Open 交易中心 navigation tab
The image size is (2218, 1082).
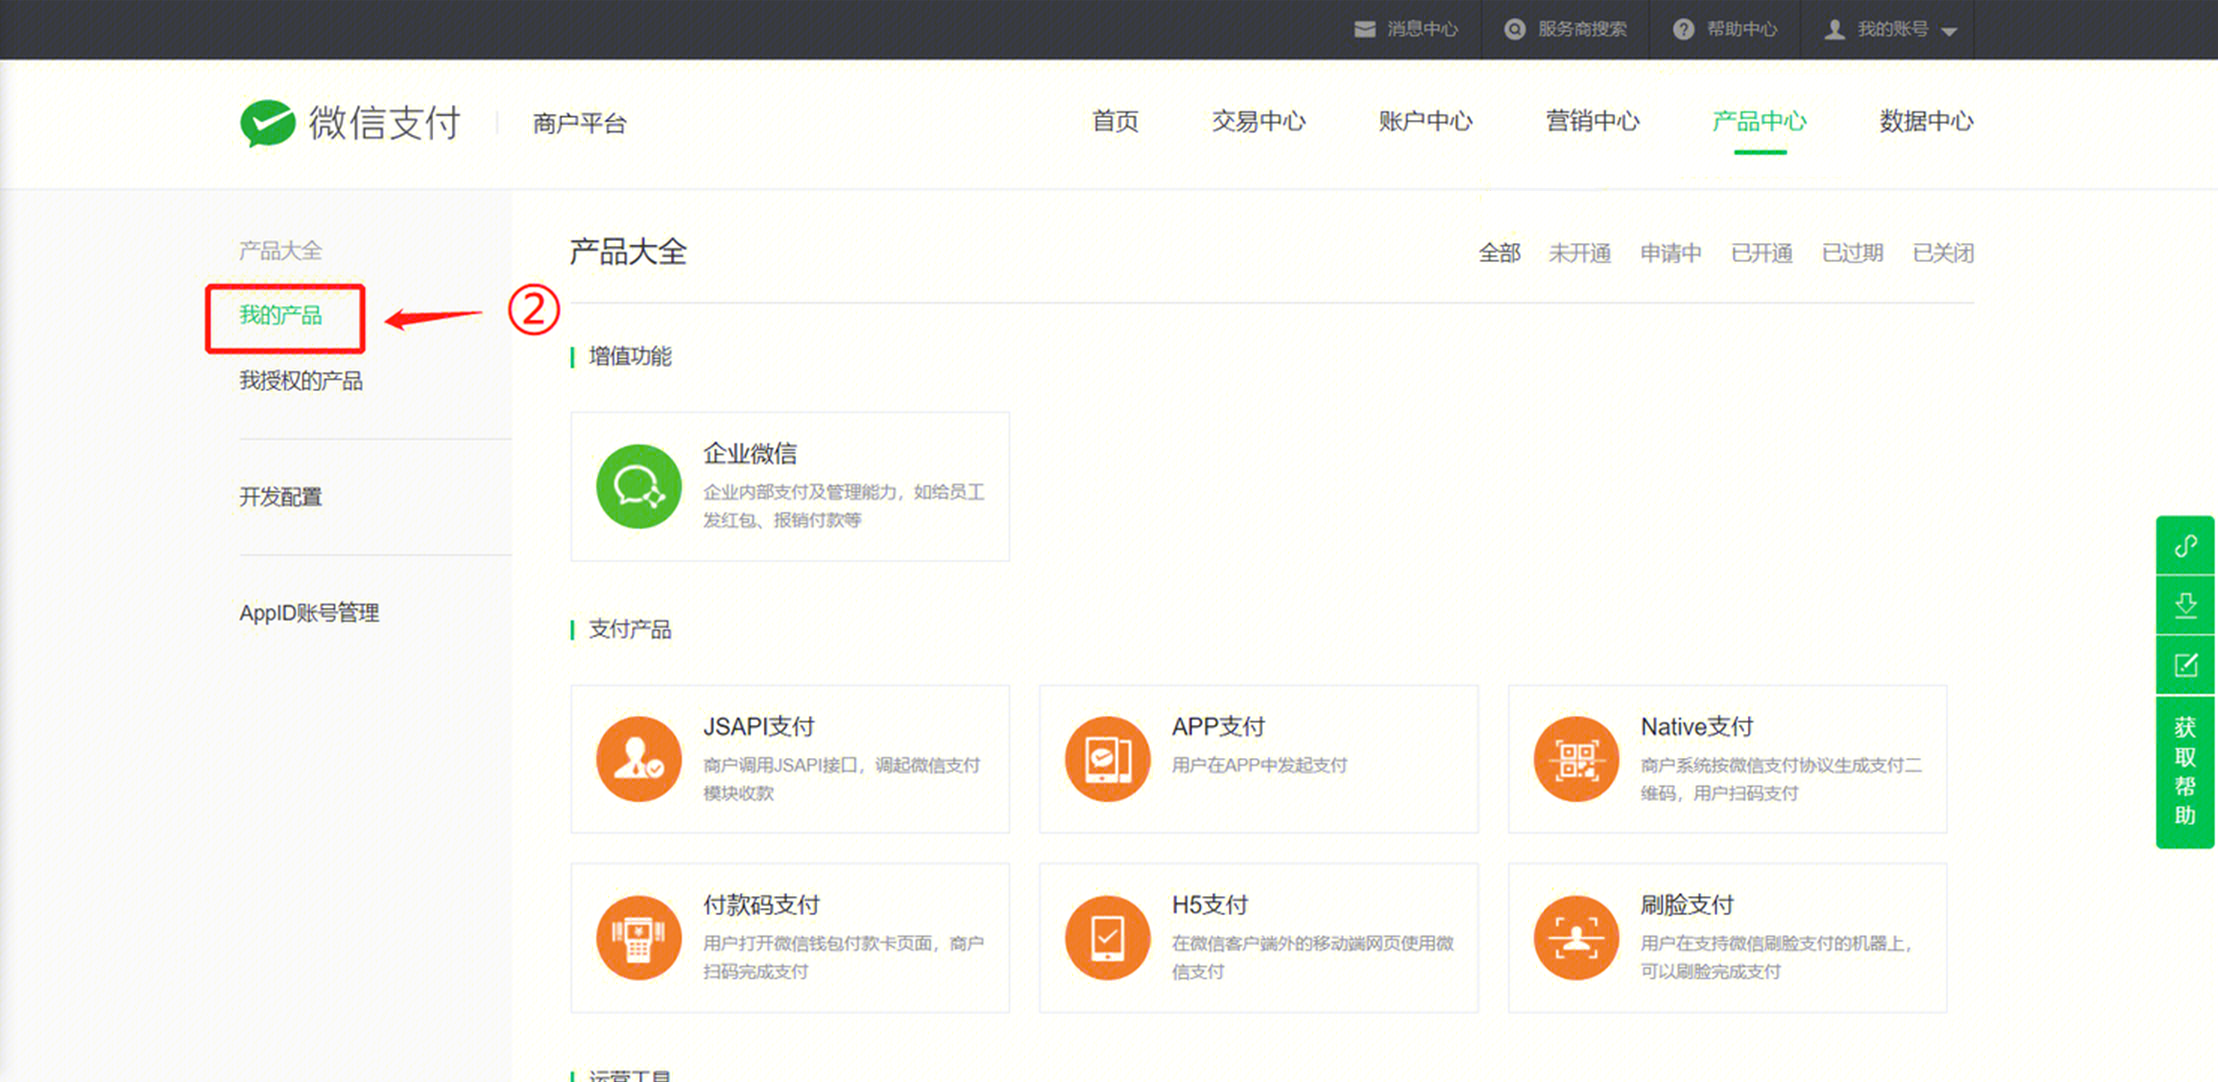(x=1259, y=121)
